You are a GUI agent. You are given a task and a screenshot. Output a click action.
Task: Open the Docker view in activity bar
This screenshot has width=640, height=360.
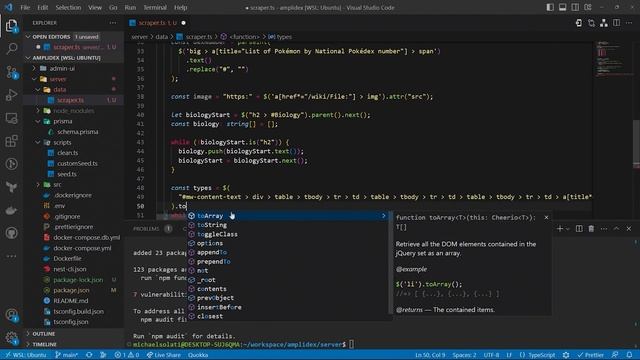tap(11, 210)
